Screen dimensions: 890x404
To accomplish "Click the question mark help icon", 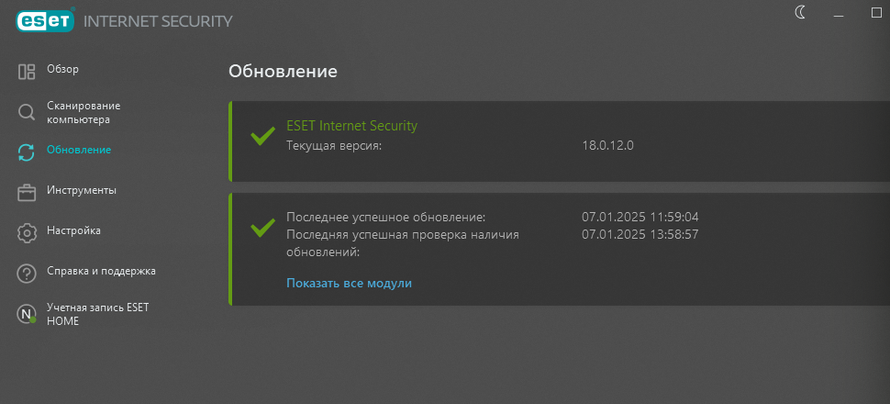I will (x=27, y=272).
